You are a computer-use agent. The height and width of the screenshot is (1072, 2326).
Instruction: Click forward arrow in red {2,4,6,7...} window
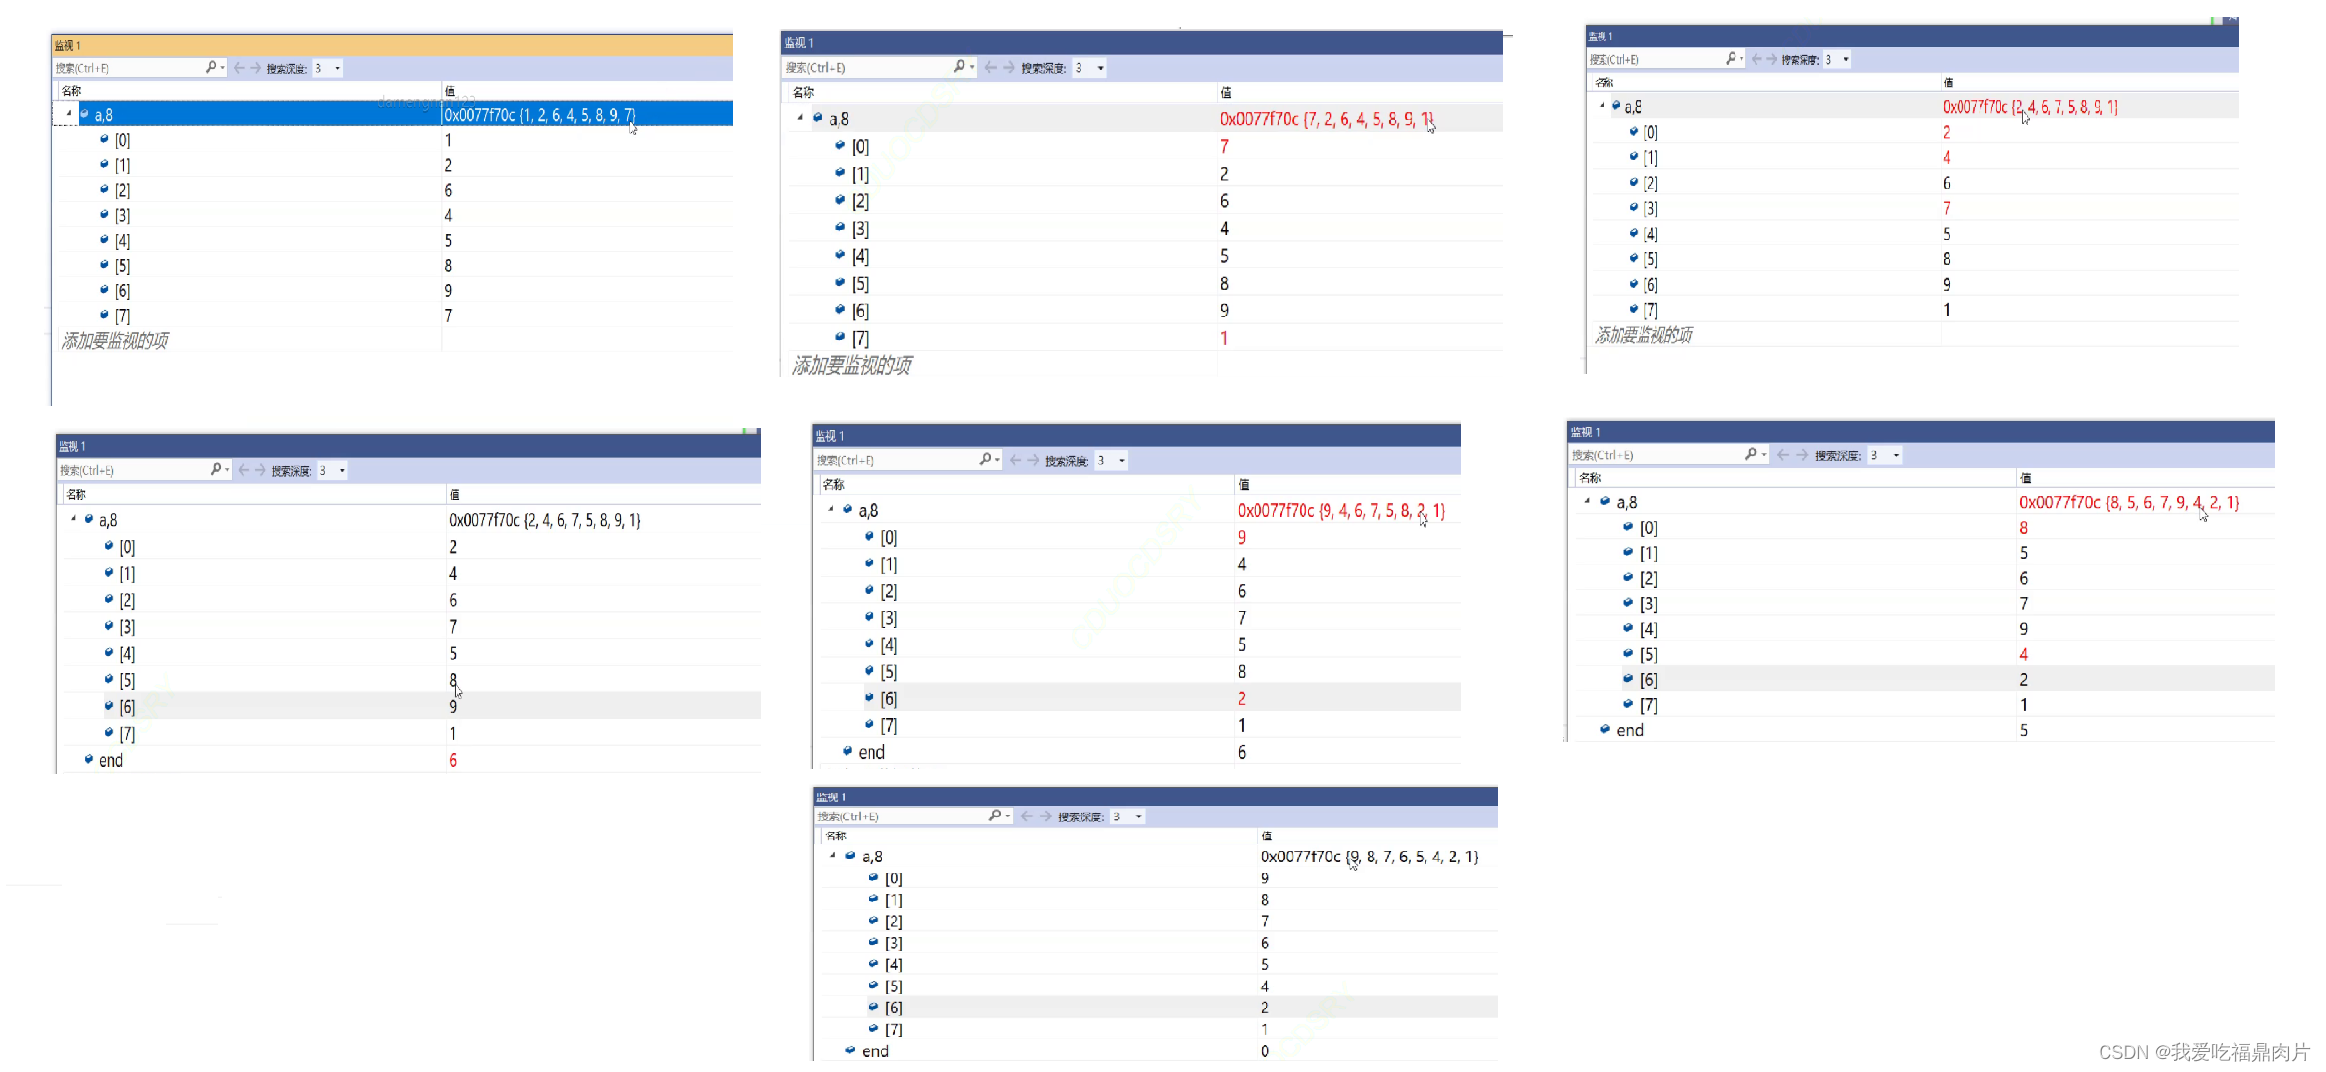pyautogui.click(x=1772, y=59)
